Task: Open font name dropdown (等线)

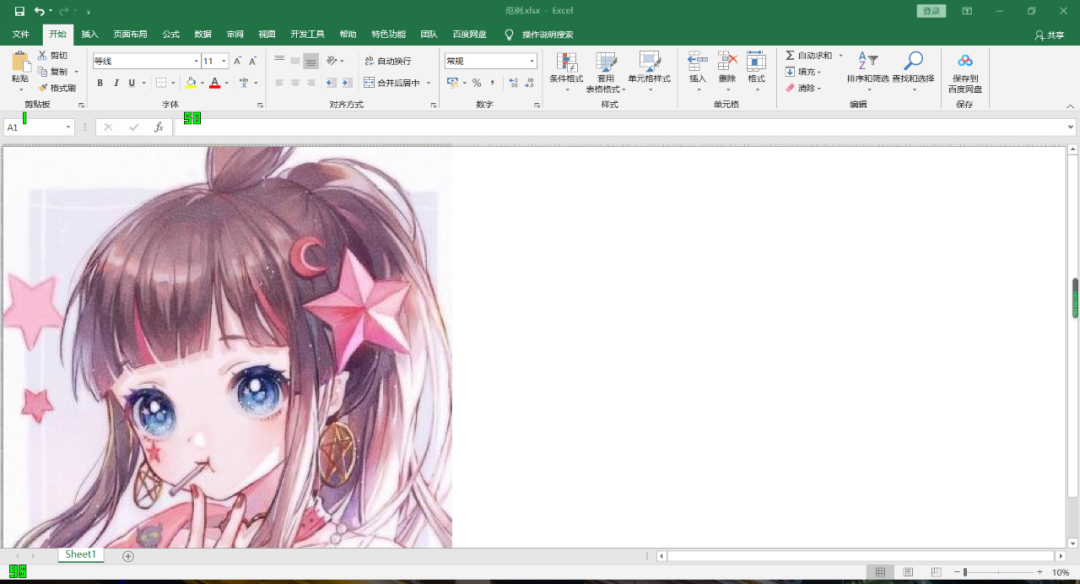Action: point(196,61)
